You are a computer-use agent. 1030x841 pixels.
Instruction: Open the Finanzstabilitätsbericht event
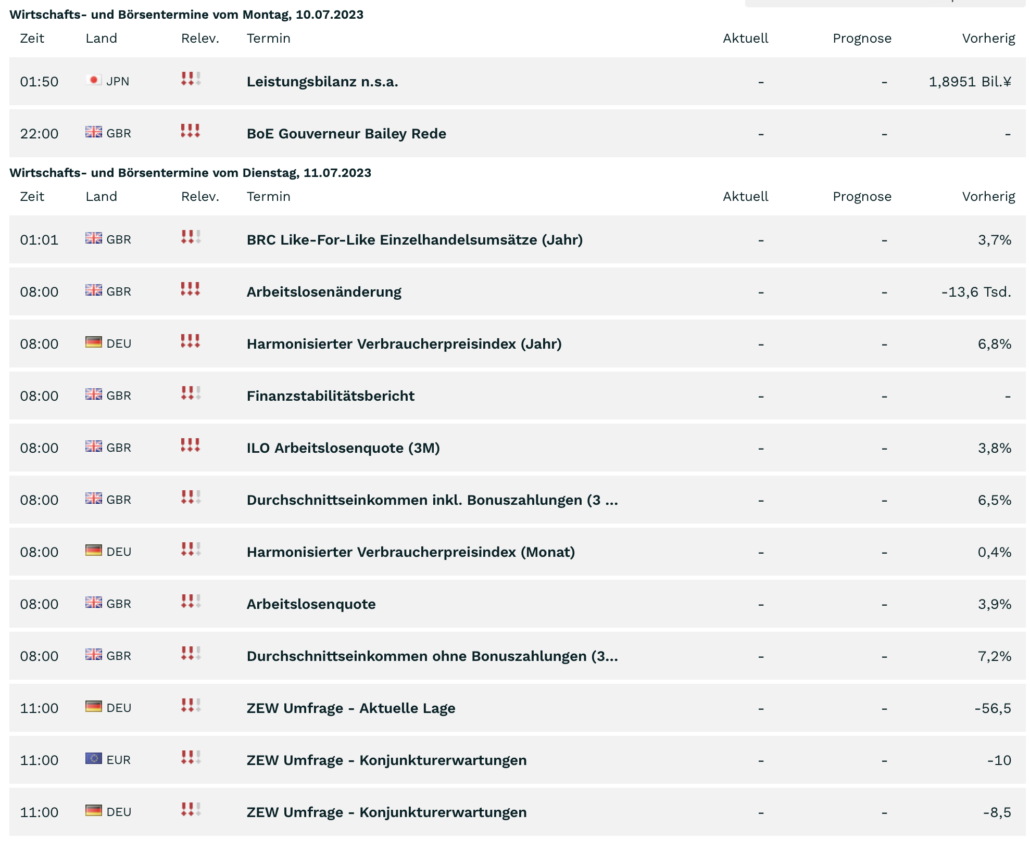[330, 396]
